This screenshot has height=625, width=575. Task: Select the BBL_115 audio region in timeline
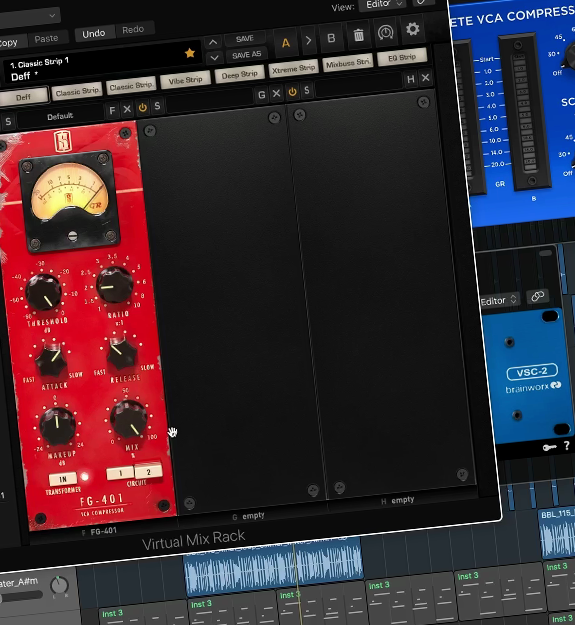pyautogui.click(x=557, y=533)
